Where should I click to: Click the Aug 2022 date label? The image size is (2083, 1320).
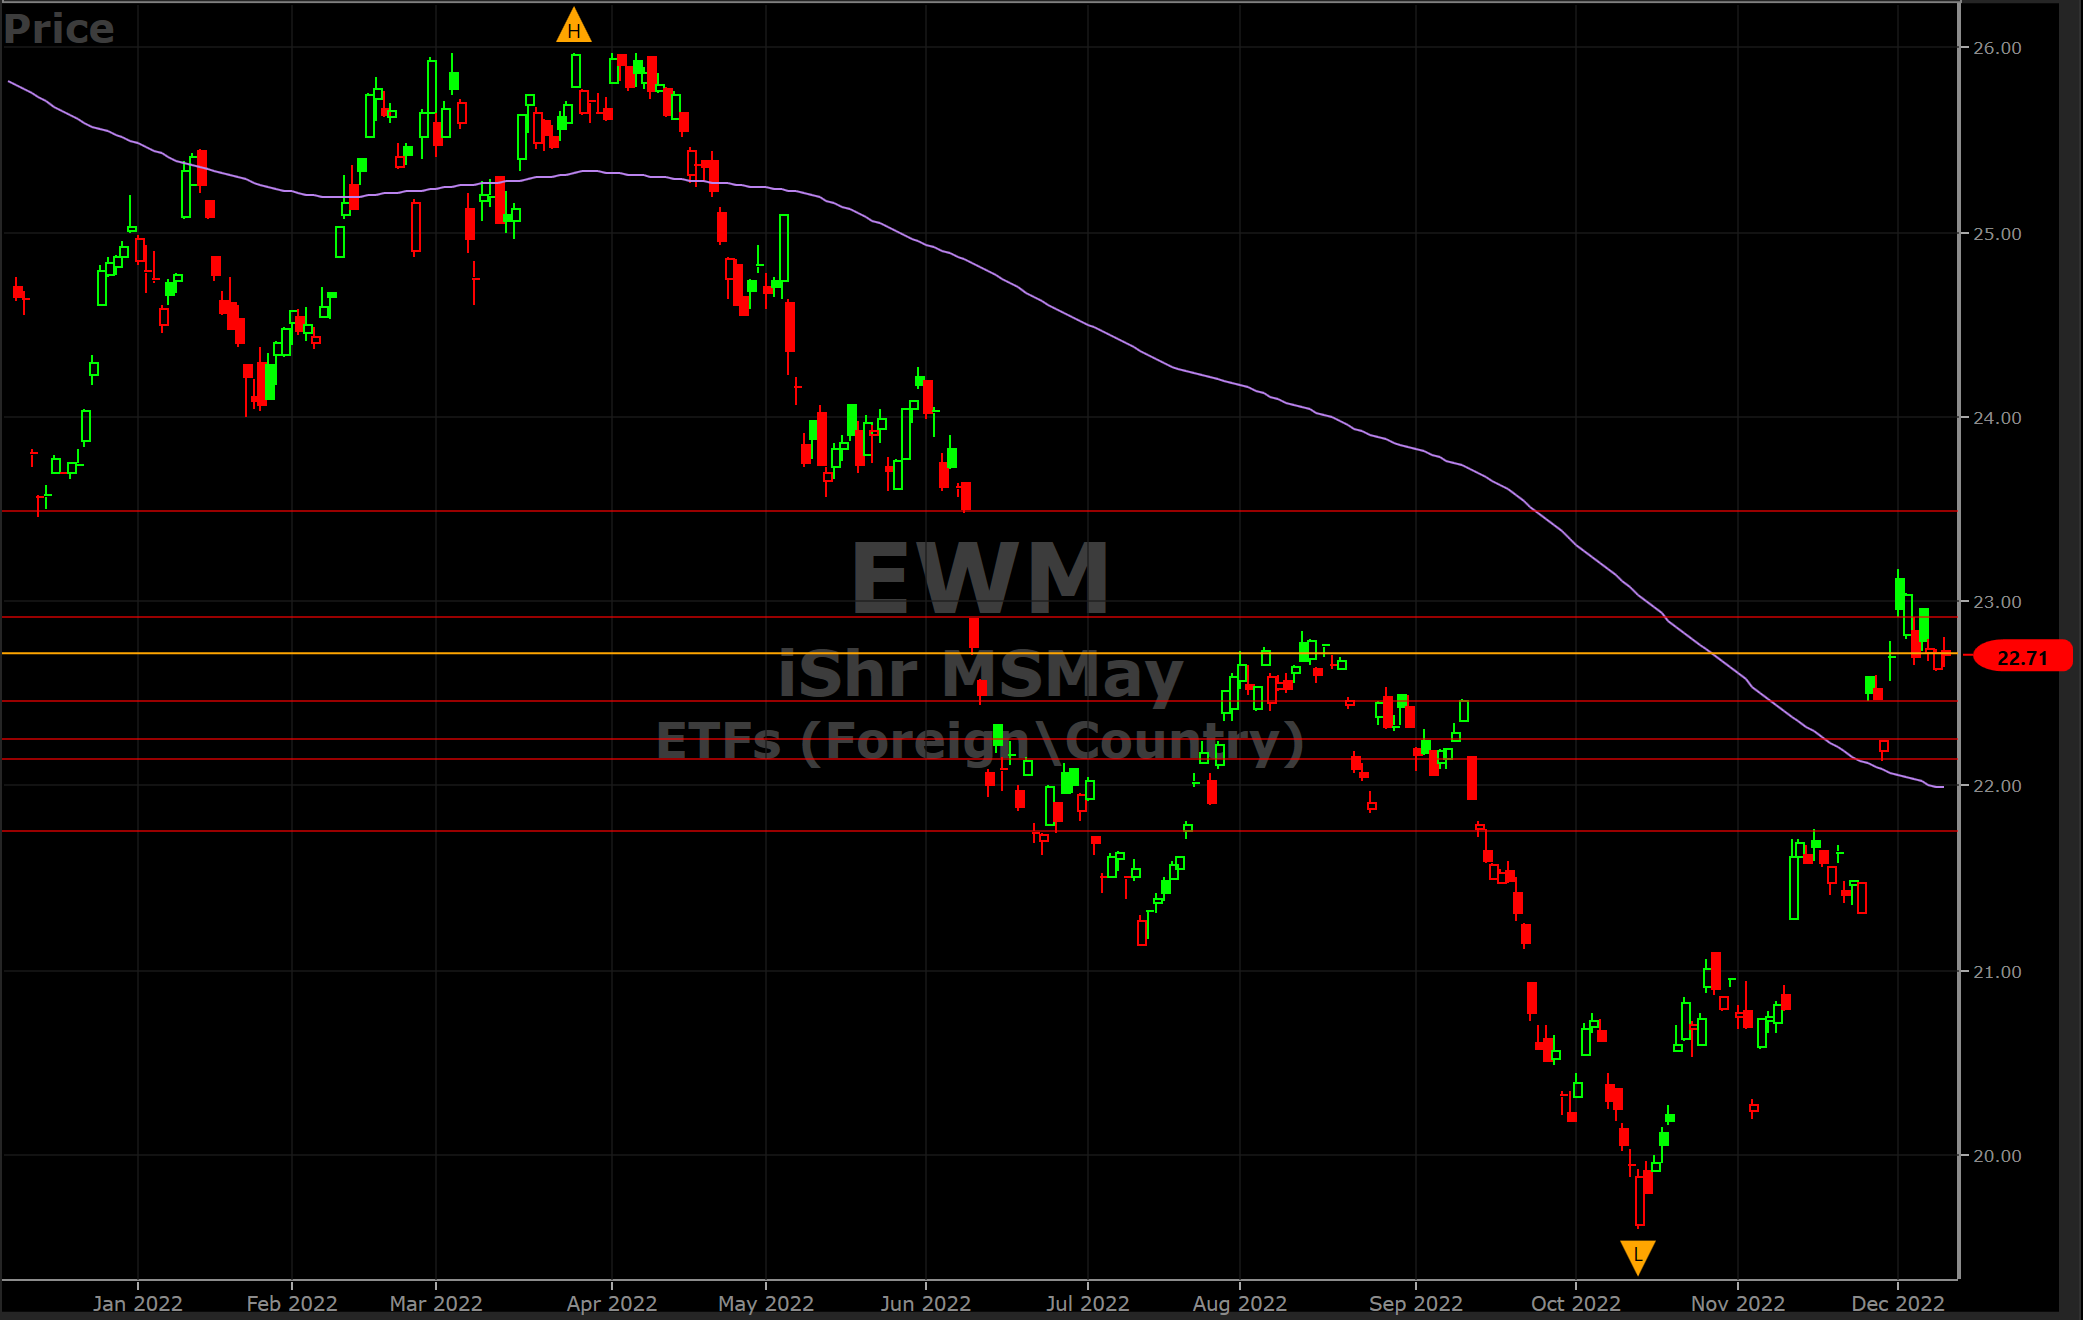point(1240,1303)
